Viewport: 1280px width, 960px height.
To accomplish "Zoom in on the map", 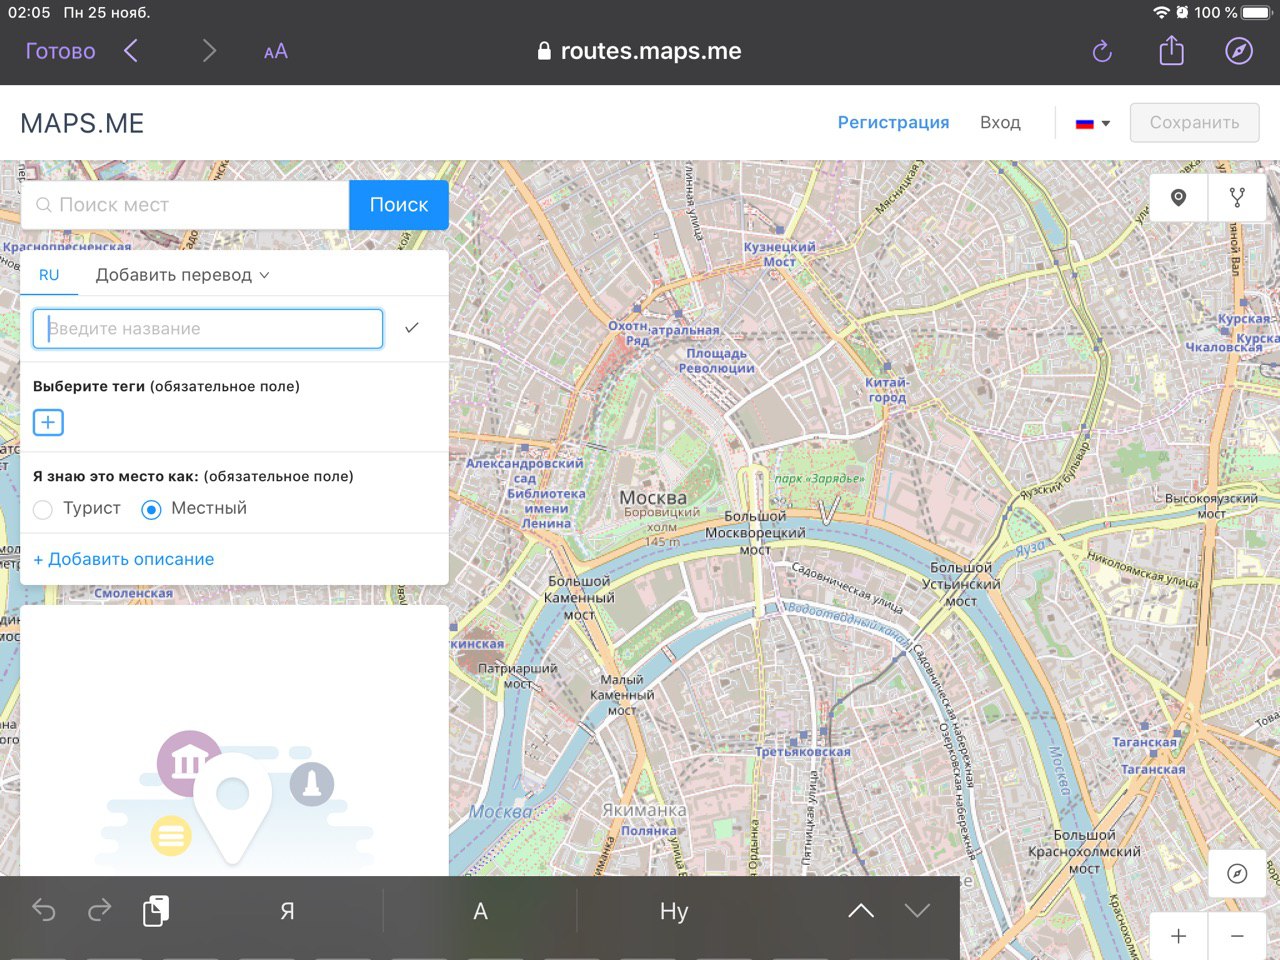I will [x=1178, y=936].
